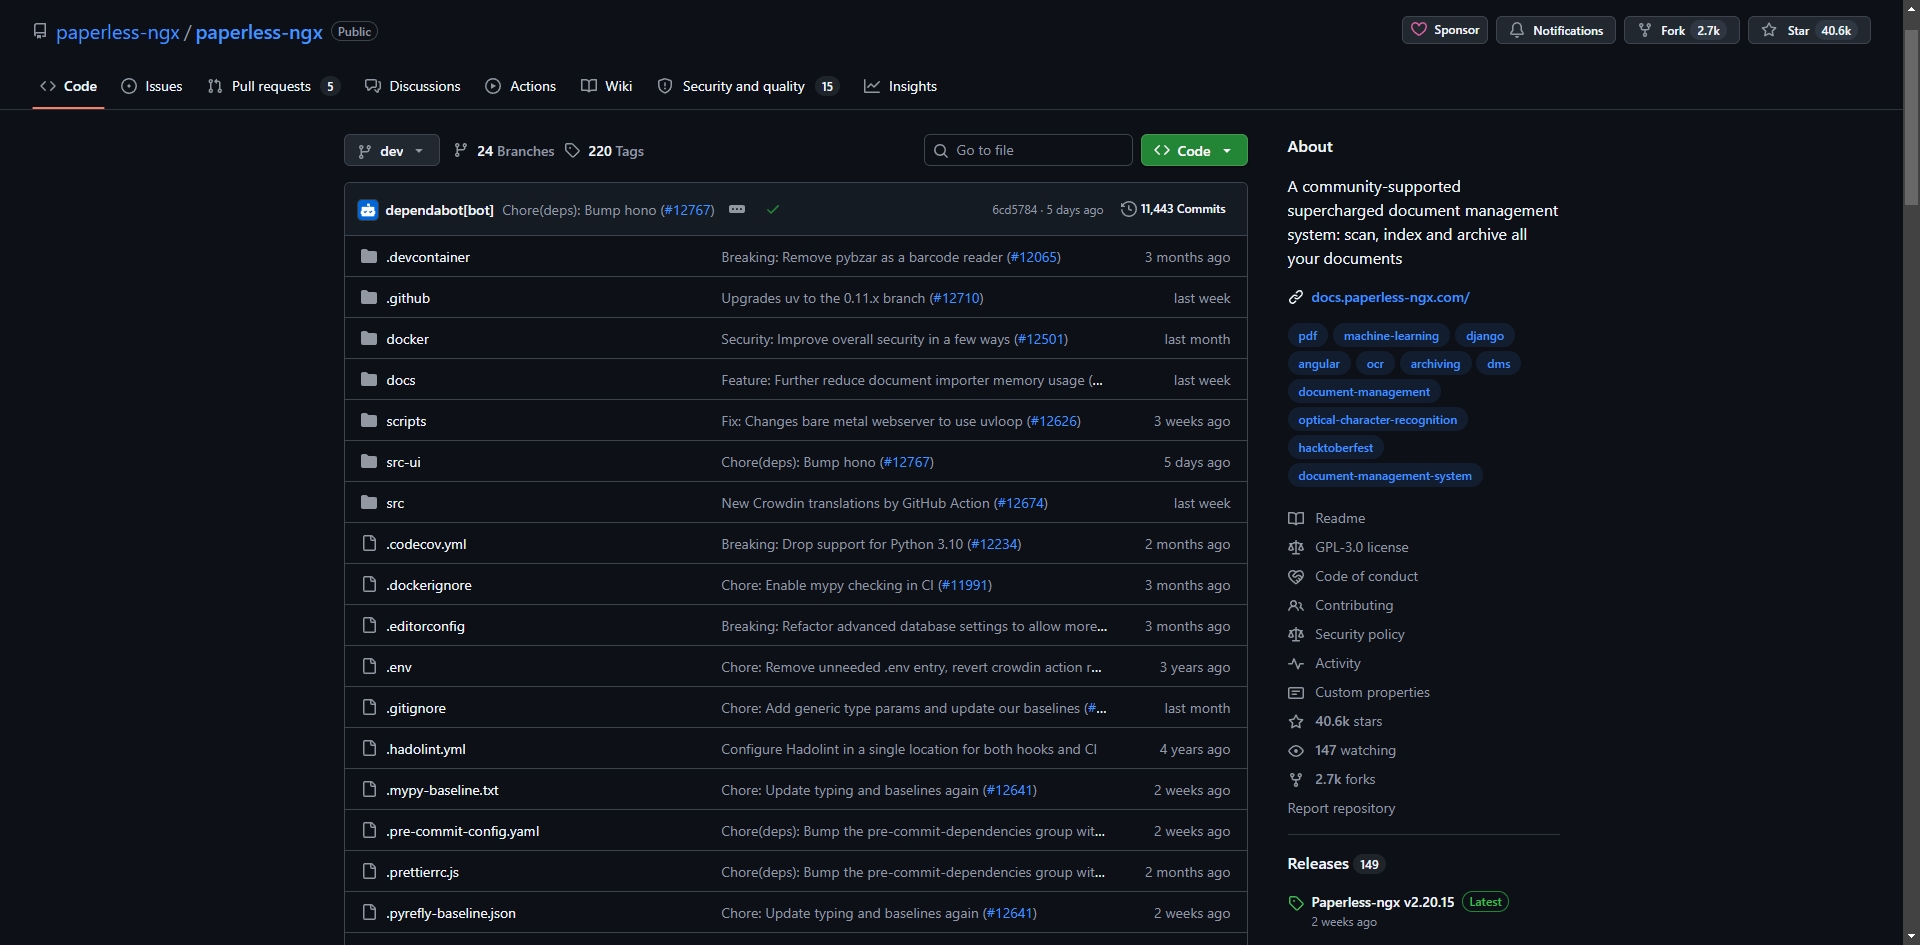This screenshot has height=945, width=1920.
Task: Open the .pre-commit-config.yaml file
Action: pyautogui.click(x=463, y=831)
